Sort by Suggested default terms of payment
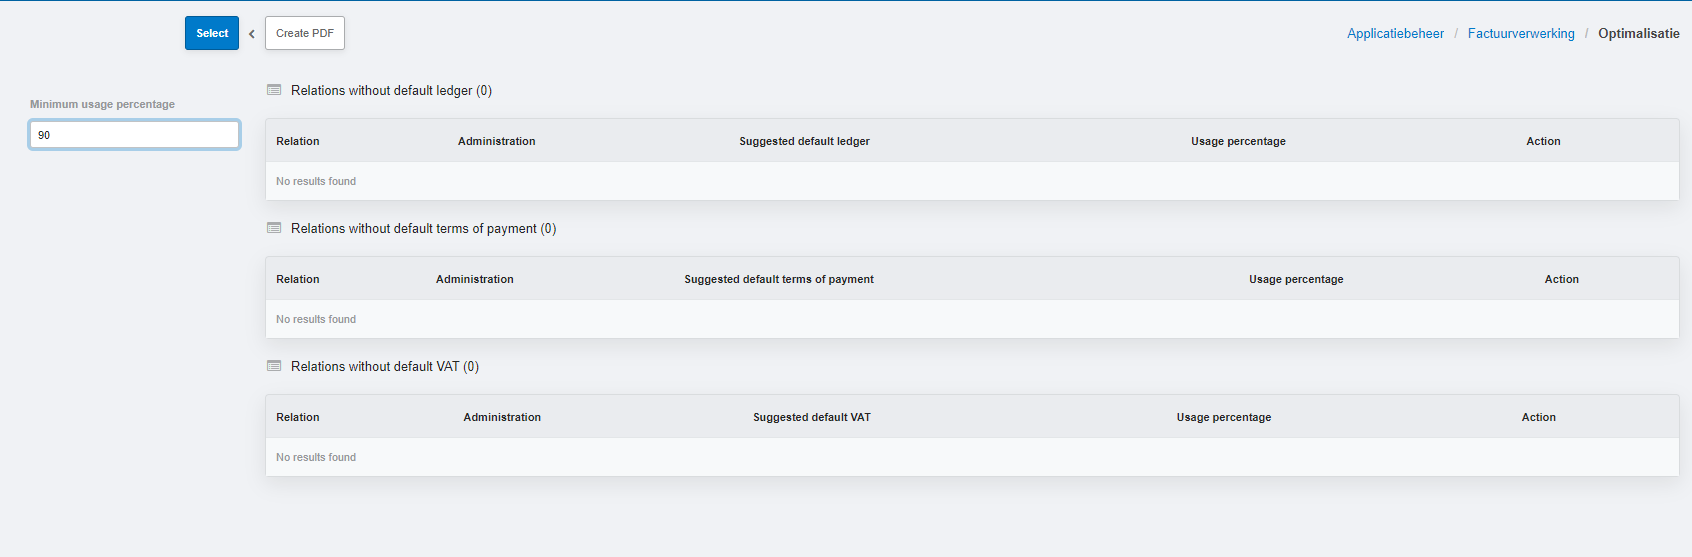The width and height of the screenshot is (1692, 557). [x=779, y=279]
